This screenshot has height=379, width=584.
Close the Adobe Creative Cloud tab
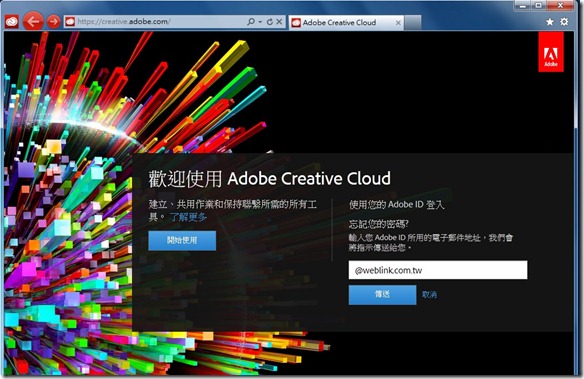(x=398, y=23)
